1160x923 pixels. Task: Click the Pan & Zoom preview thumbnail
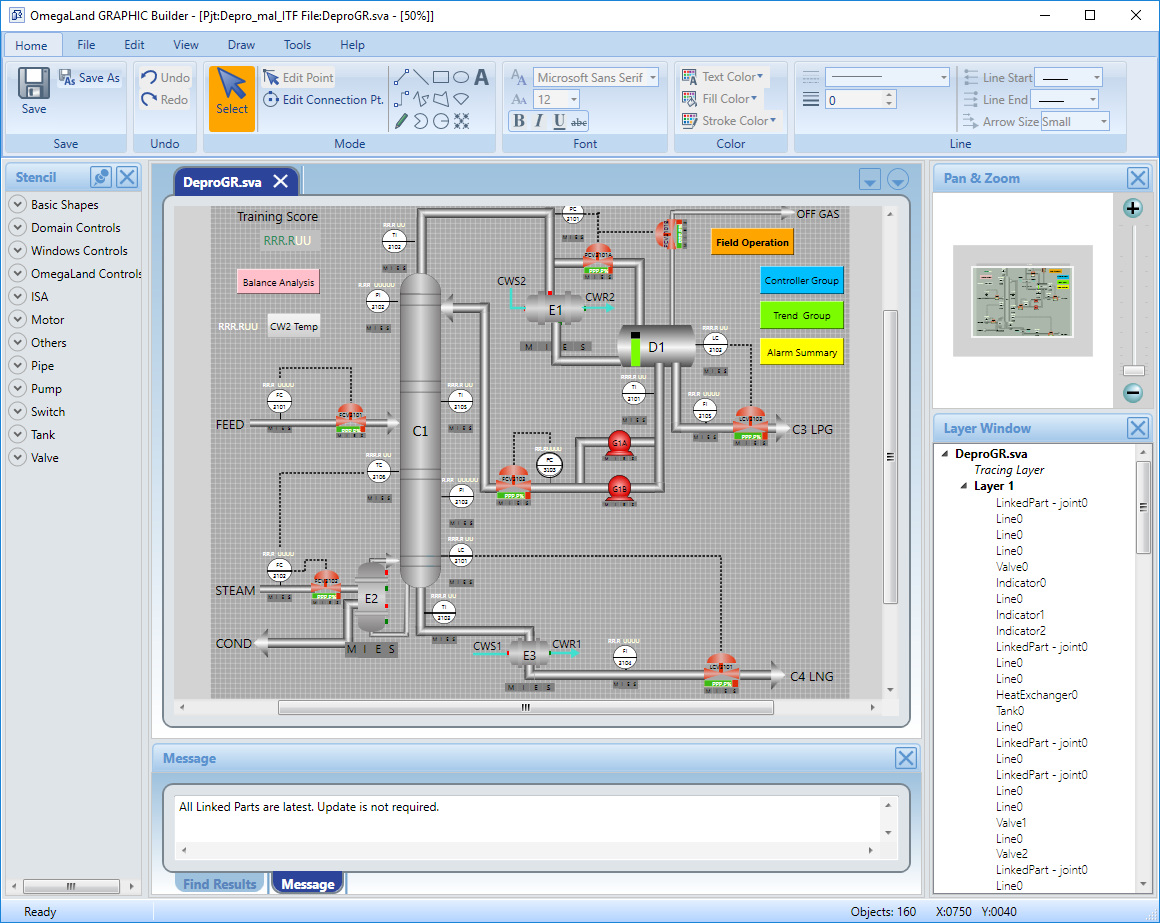pyautogui.click(x=1022, y=300)
